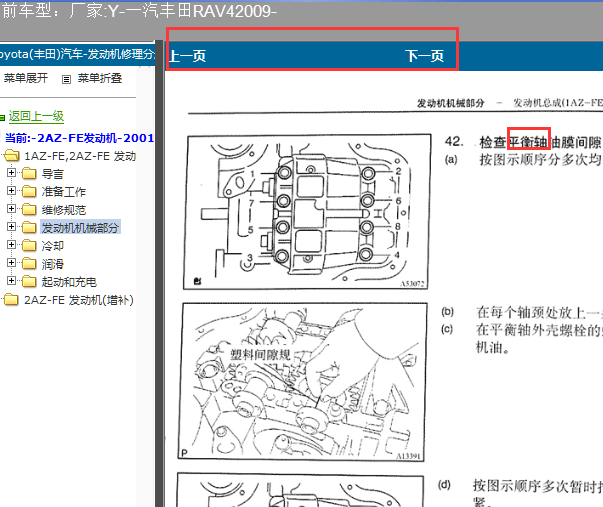
Task: Expand the 冷却 tree node
Action: pos(11,245)
